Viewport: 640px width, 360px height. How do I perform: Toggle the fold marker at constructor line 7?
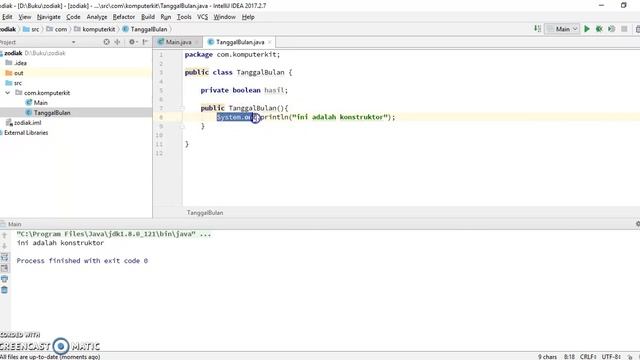pyautogui.click(x=182, y=108)
